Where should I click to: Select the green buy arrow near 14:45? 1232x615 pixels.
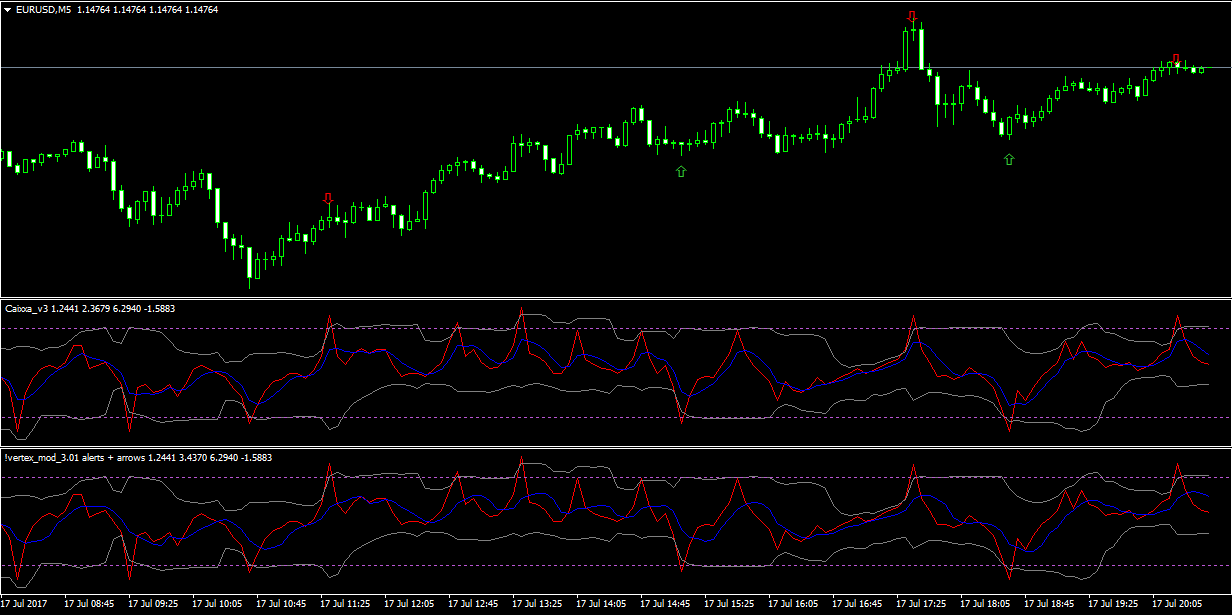(682, 172)
